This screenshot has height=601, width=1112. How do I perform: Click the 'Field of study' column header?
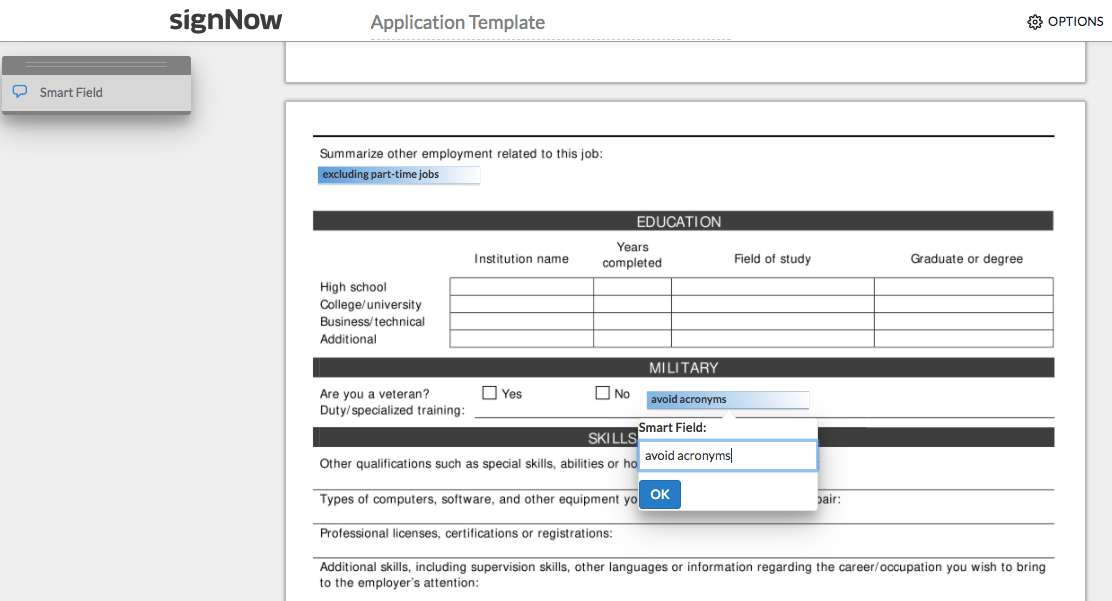(772, 259)
